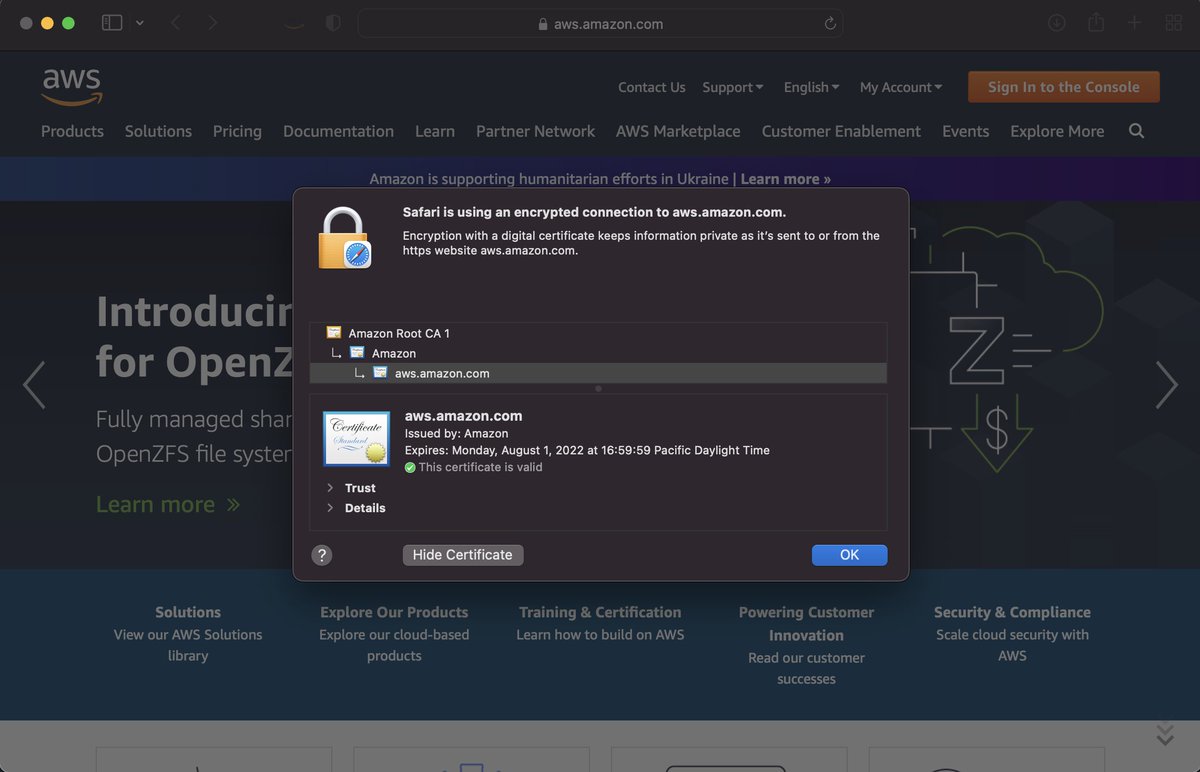This screenshot has height=772, width=1200.
Task: Click the lock with Safari compass icon
Action: (344, 238)
